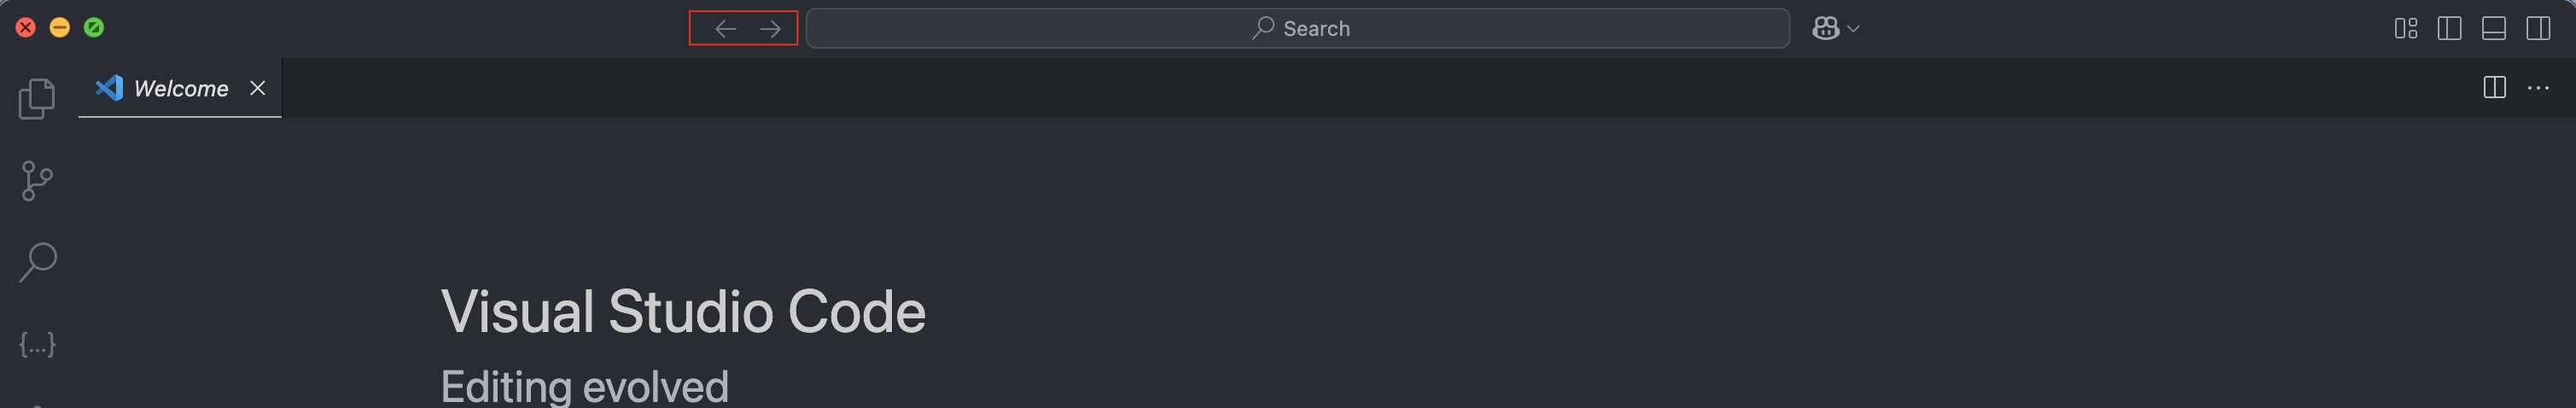
Task: Open the editor More Actions ellipsis menu
Action: (x=2538, y=88)
